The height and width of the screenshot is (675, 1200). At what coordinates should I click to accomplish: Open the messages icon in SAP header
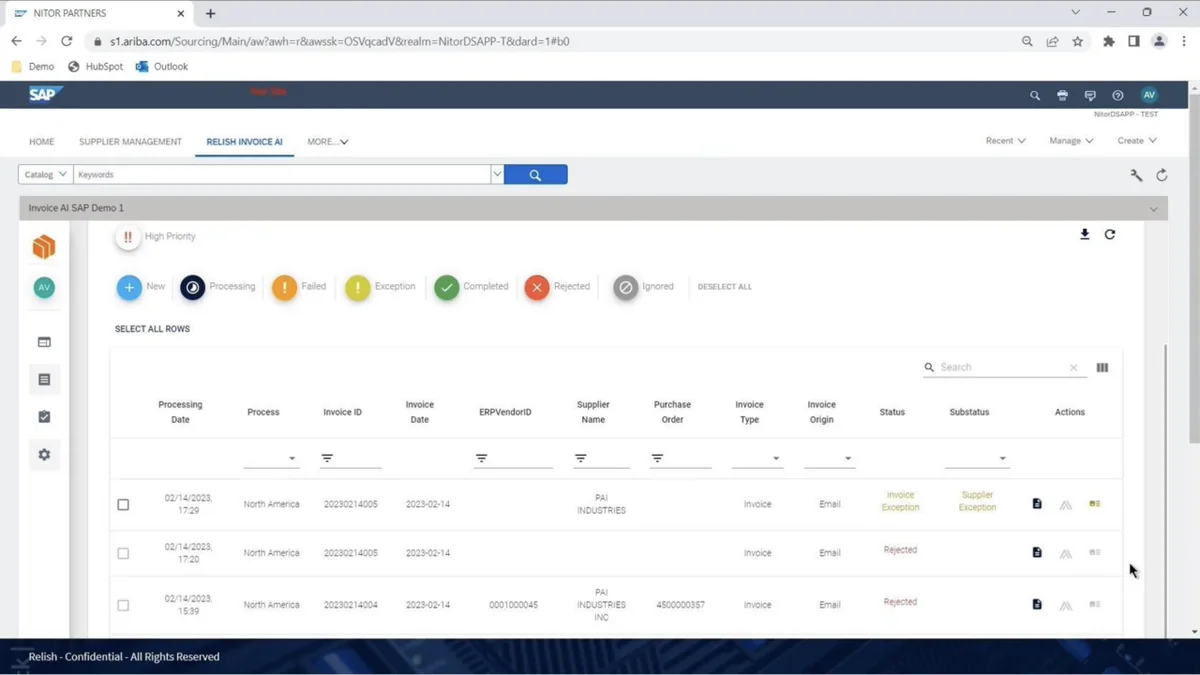[1090, 95]
